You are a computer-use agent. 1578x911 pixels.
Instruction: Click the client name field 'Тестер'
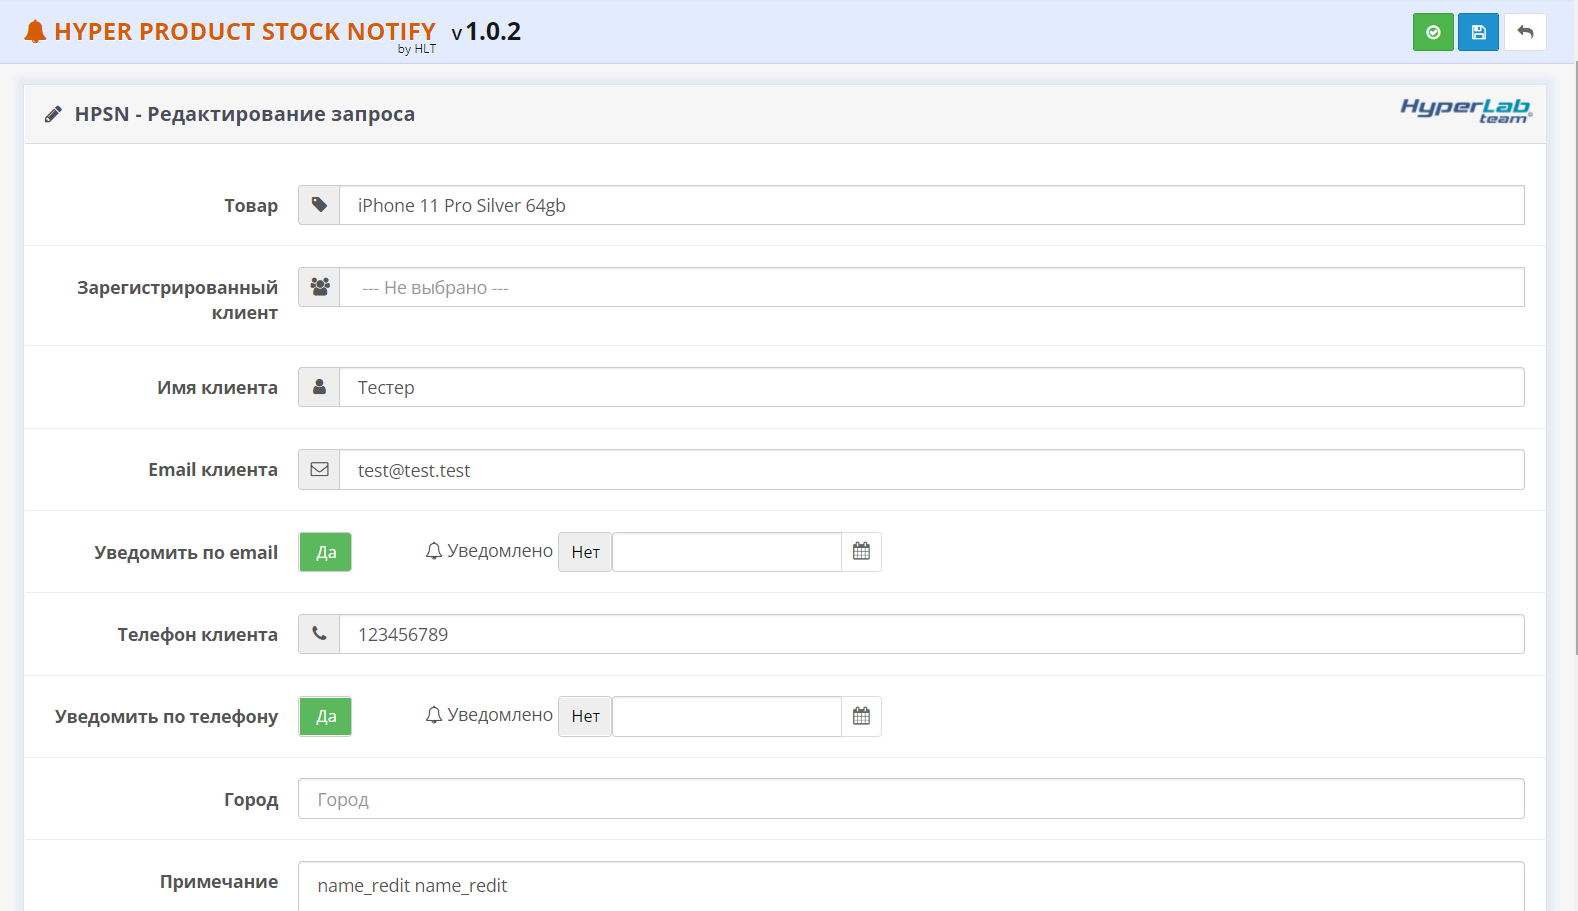point(930,387)
